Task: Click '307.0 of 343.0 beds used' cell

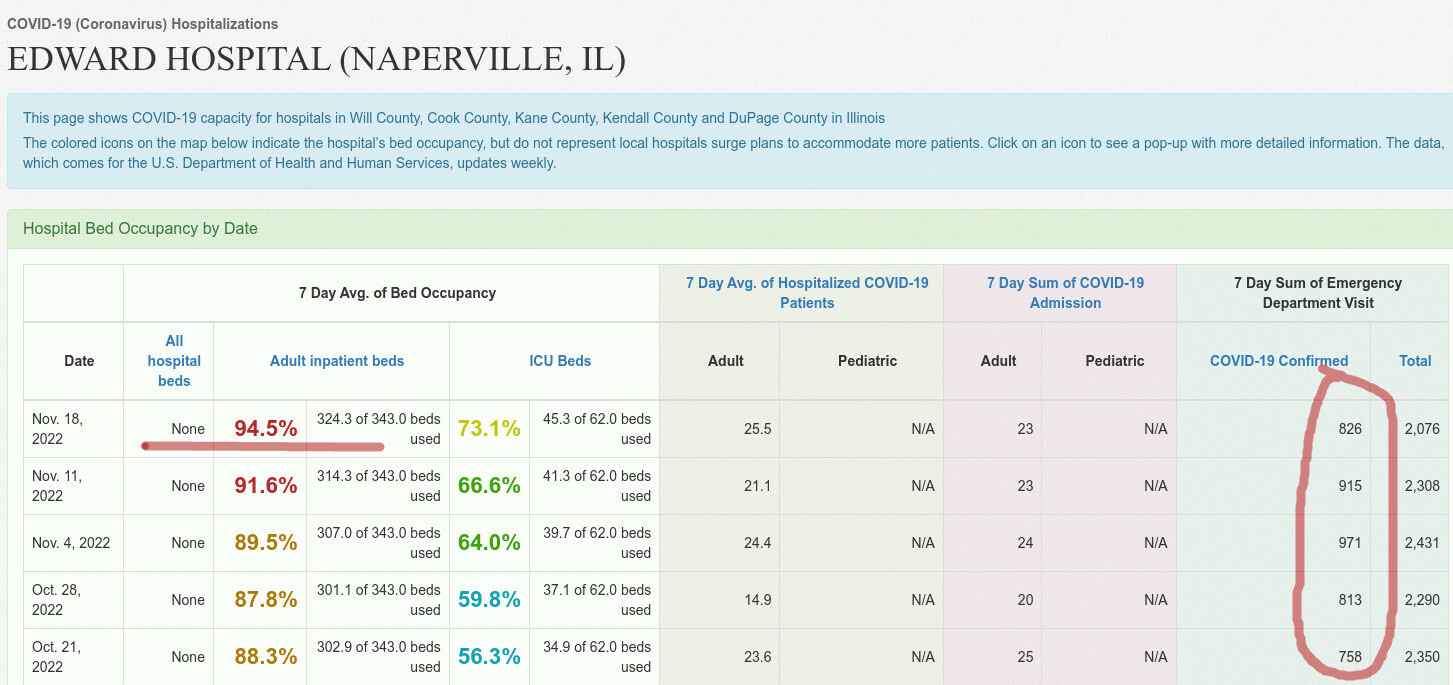Action: [x=378, y=543]
